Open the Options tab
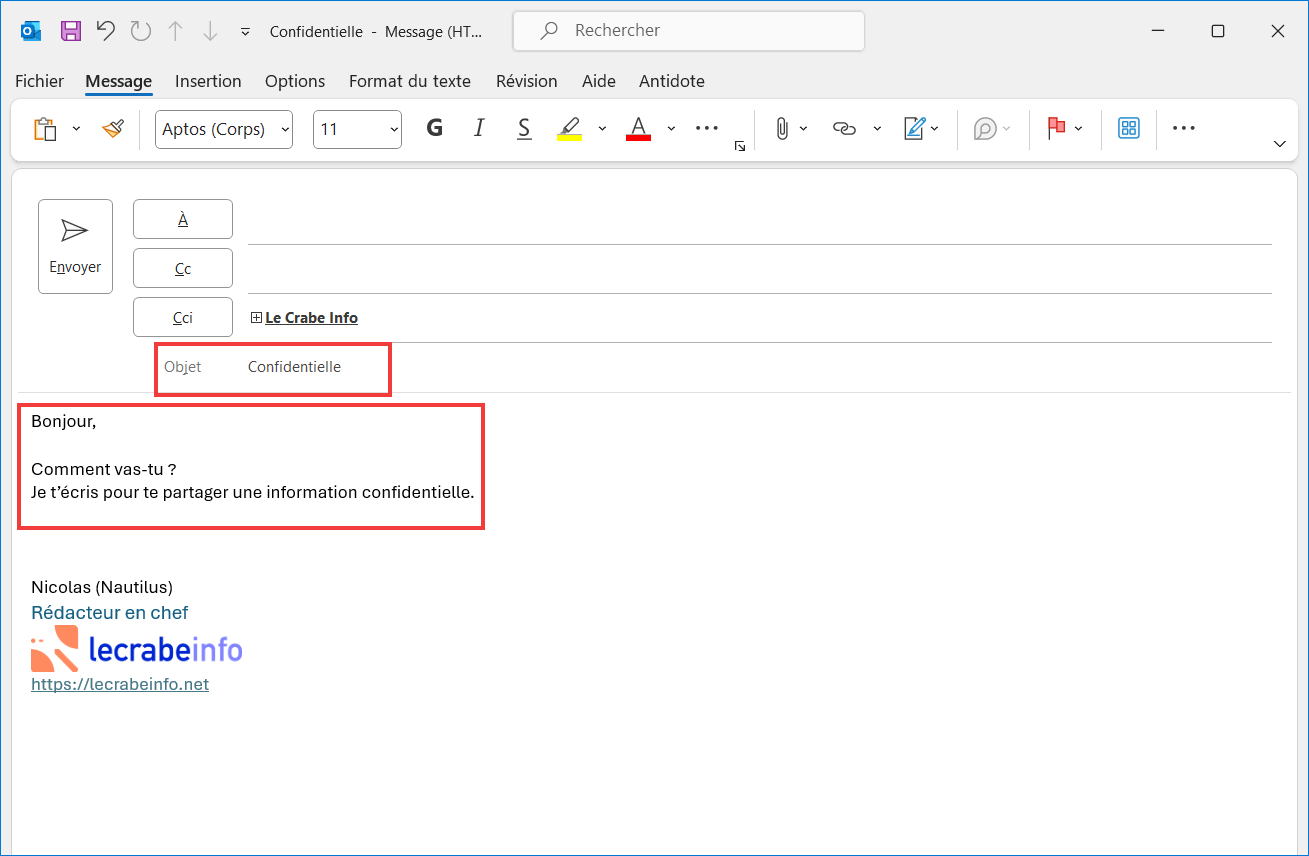1309x856 pixels. coord(295,81)
